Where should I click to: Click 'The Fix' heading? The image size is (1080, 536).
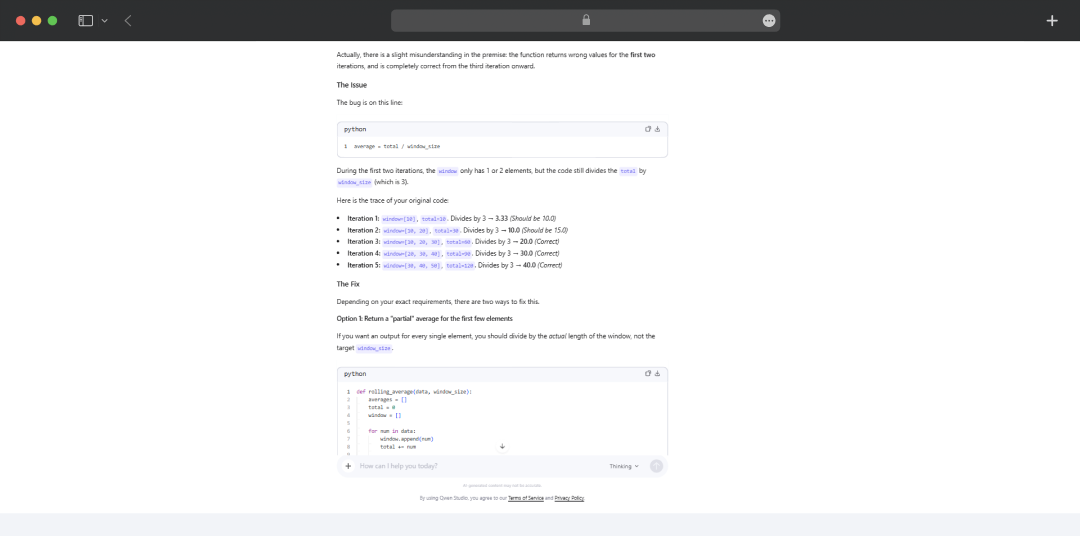348,284
